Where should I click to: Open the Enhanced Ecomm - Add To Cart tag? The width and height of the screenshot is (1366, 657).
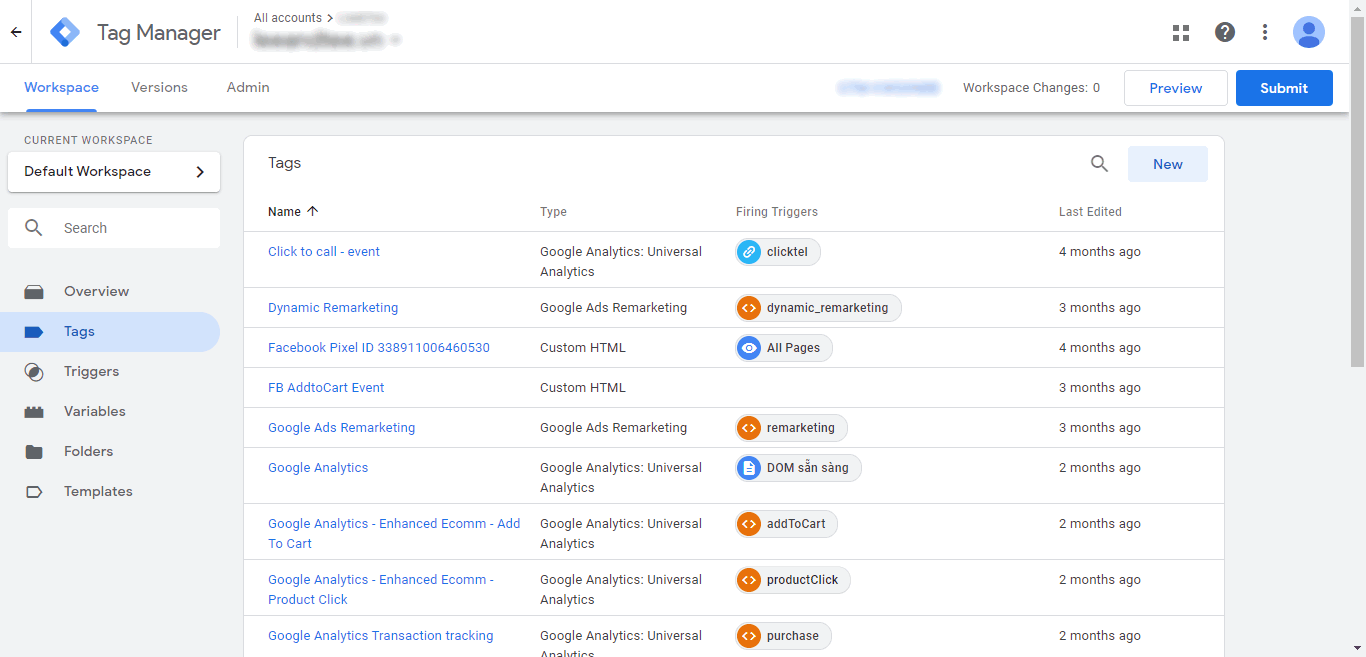tap(394, 534)
